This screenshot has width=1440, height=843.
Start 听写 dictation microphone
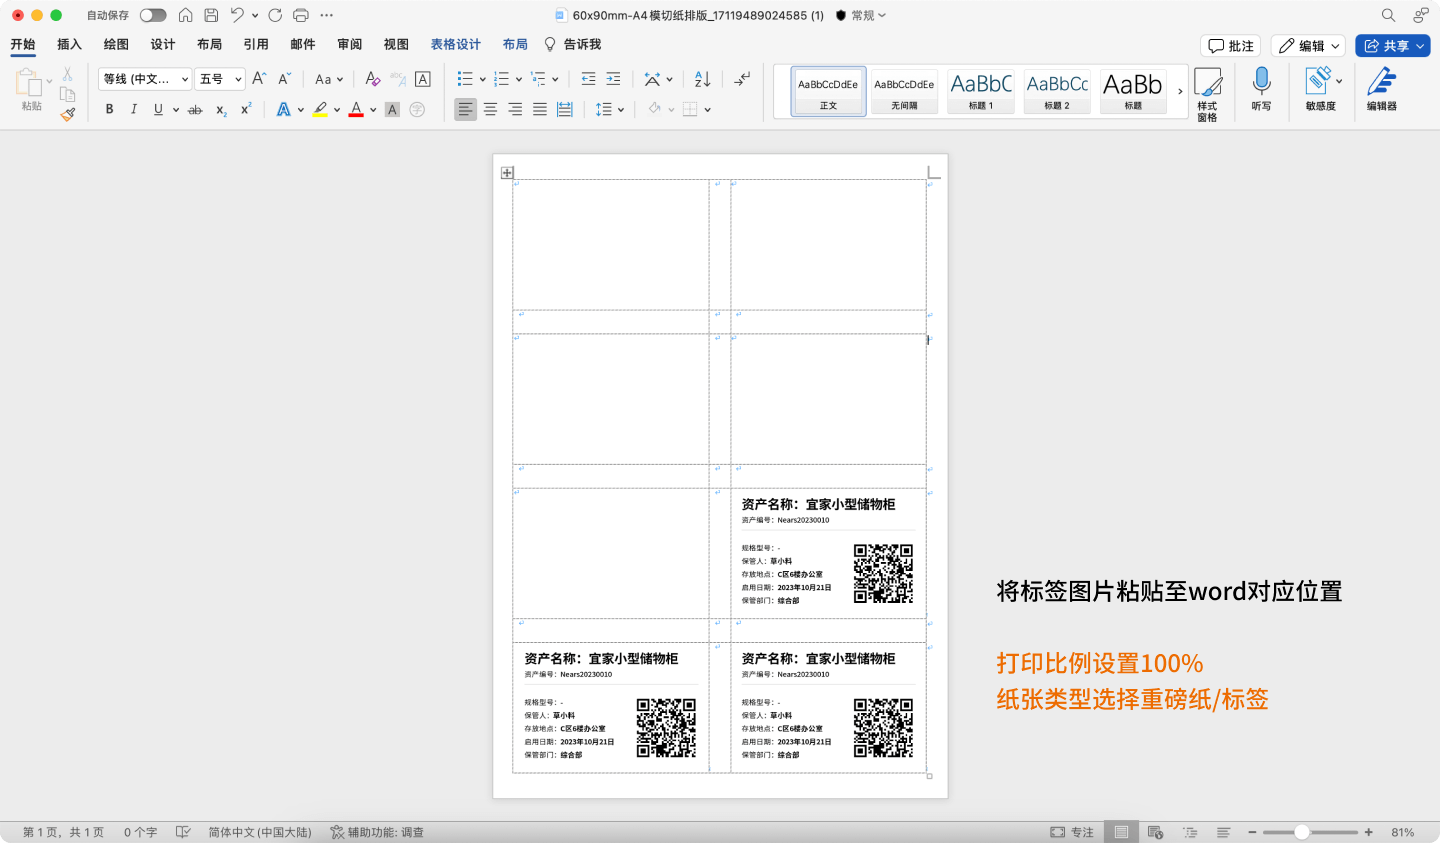pyautogui.click(x=1261, y=89)
